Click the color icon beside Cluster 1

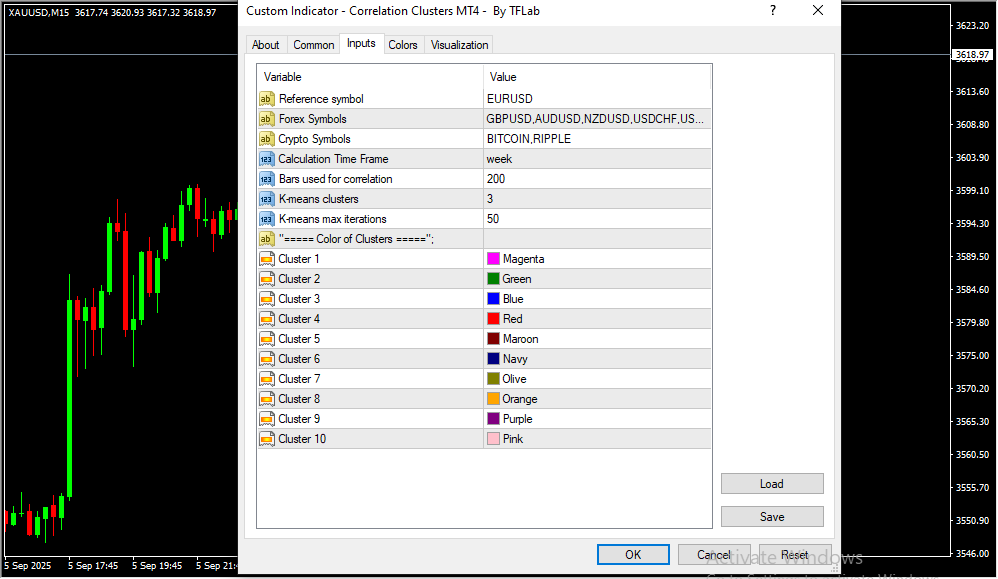click(266, 259)
